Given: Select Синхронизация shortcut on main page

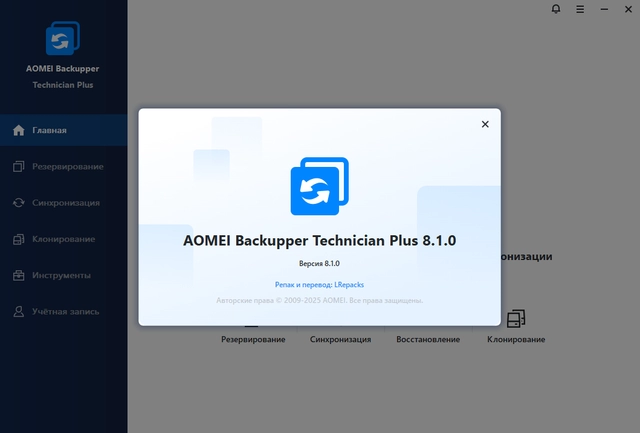Looking at the screenshot, I should pos(340,339).
